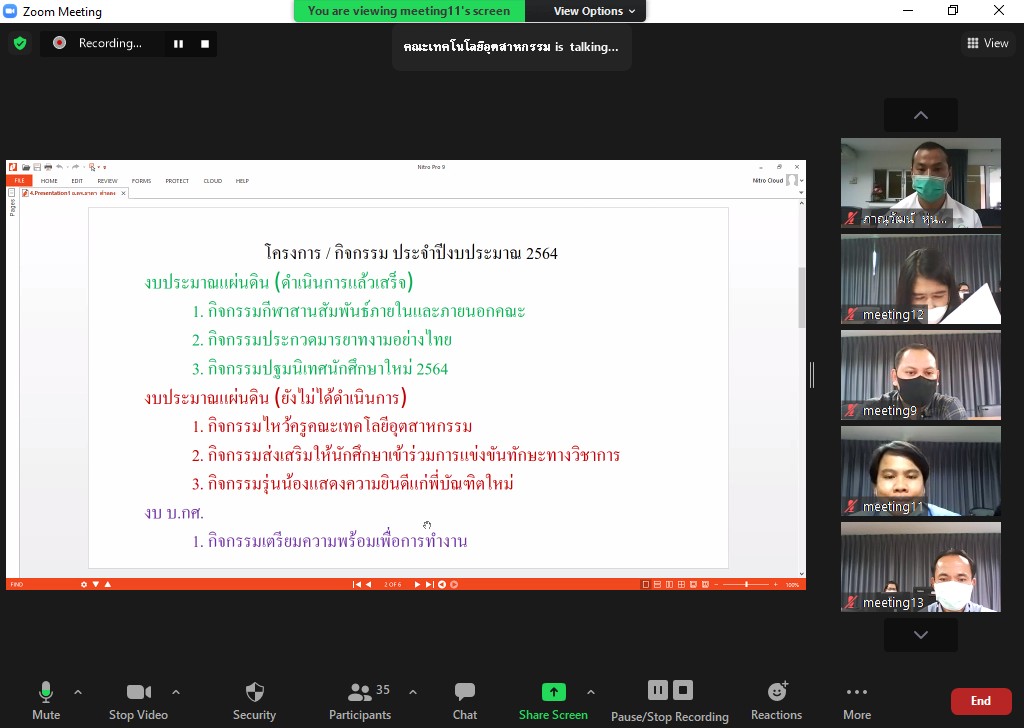Click the Nitro Pro EDIT tab
This screenshot has width=1024, height=728.
[x=77, y=181]
